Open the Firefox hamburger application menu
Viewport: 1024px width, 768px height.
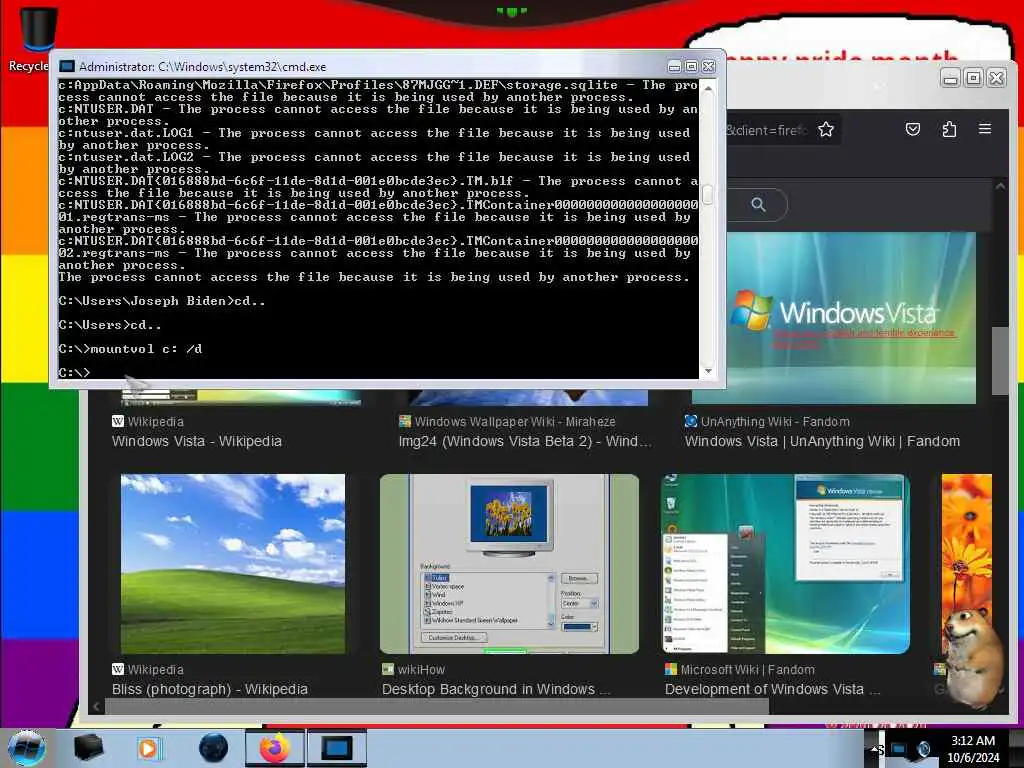click(x=985, y=129)
